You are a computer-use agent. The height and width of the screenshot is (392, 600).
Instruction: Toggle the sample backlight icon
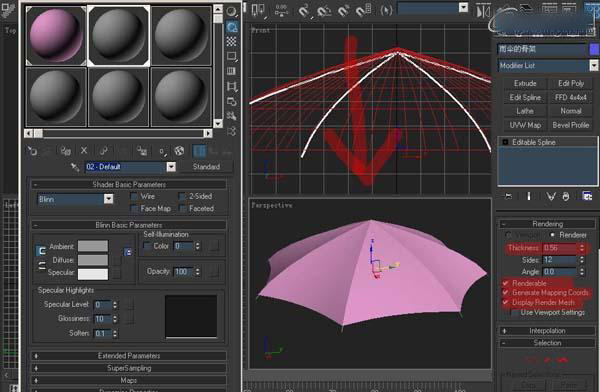pos(232,27)
